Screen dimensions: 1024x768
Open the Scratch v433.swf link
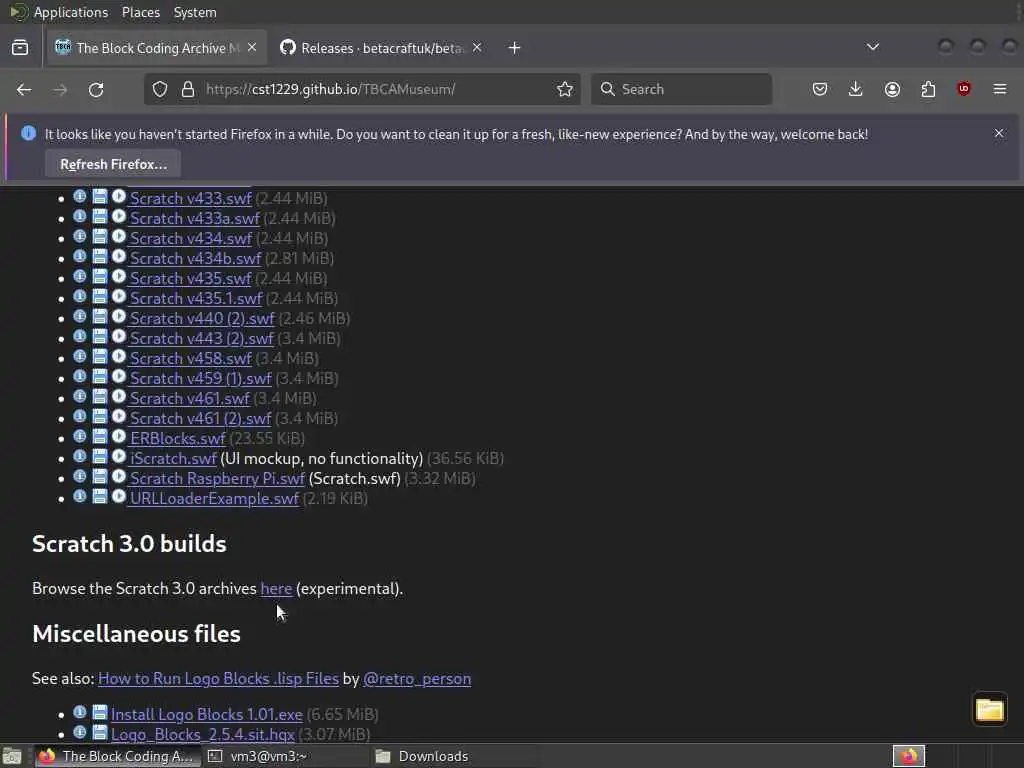point(190,198)
